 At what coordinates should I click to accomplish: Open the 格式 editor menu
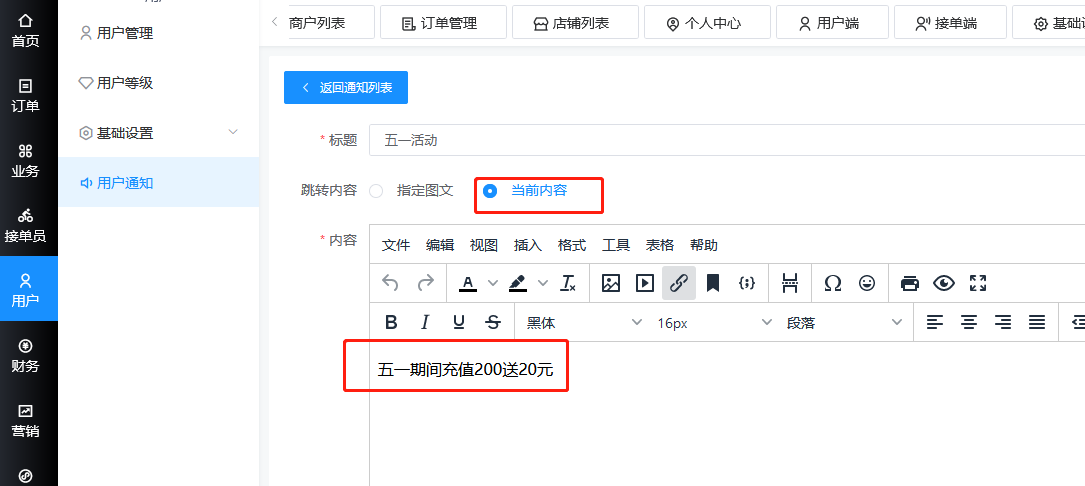click(x=572, y=245)
